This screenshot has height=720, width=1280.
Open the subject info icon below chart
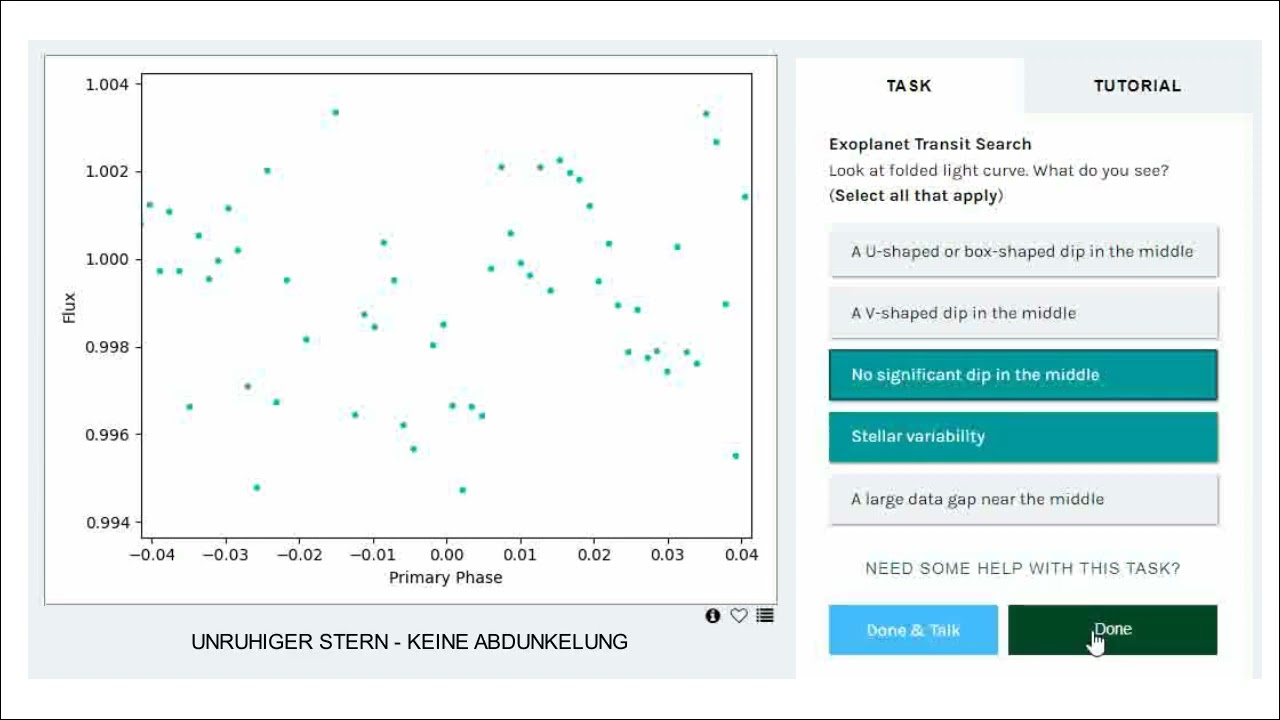(x=713, y=616)
